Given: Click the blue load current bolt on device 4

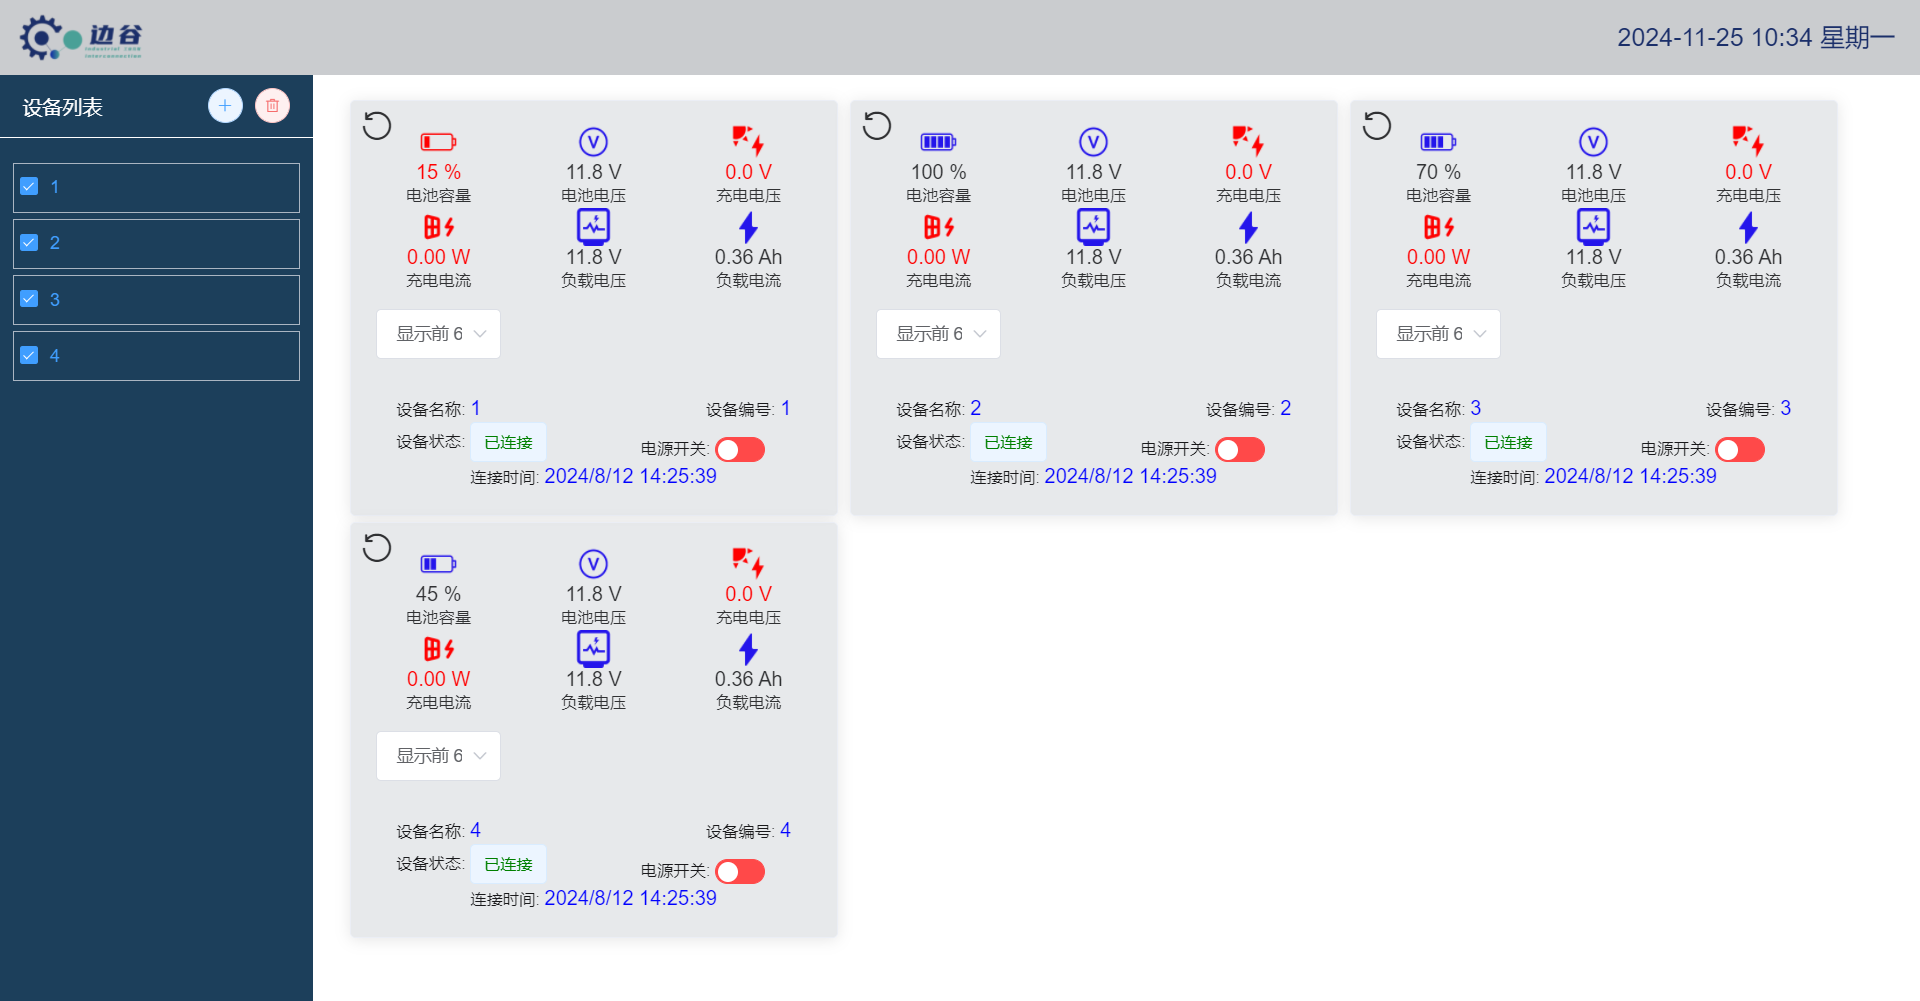Looking at the screenshot, I should coord(748,650).
